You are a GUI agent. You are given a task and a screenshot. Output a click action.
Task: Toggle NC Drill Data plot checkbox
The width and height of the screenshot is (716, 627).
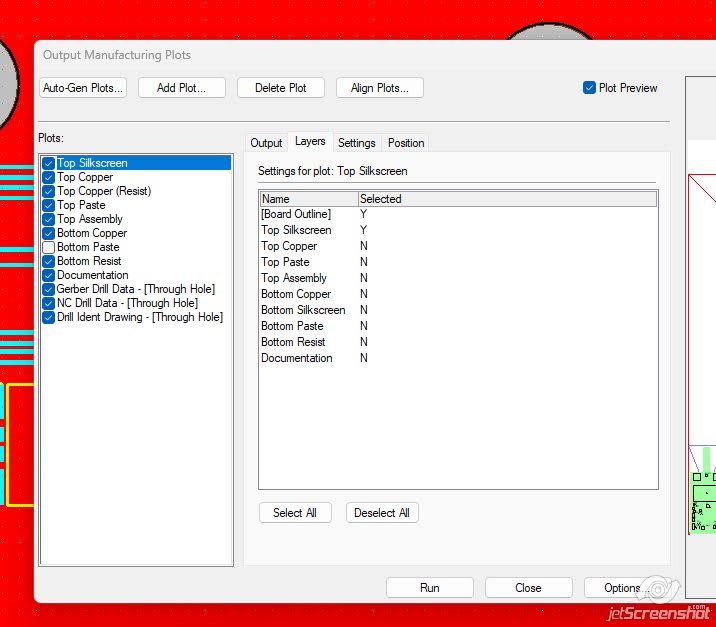[x=48, y=303]
